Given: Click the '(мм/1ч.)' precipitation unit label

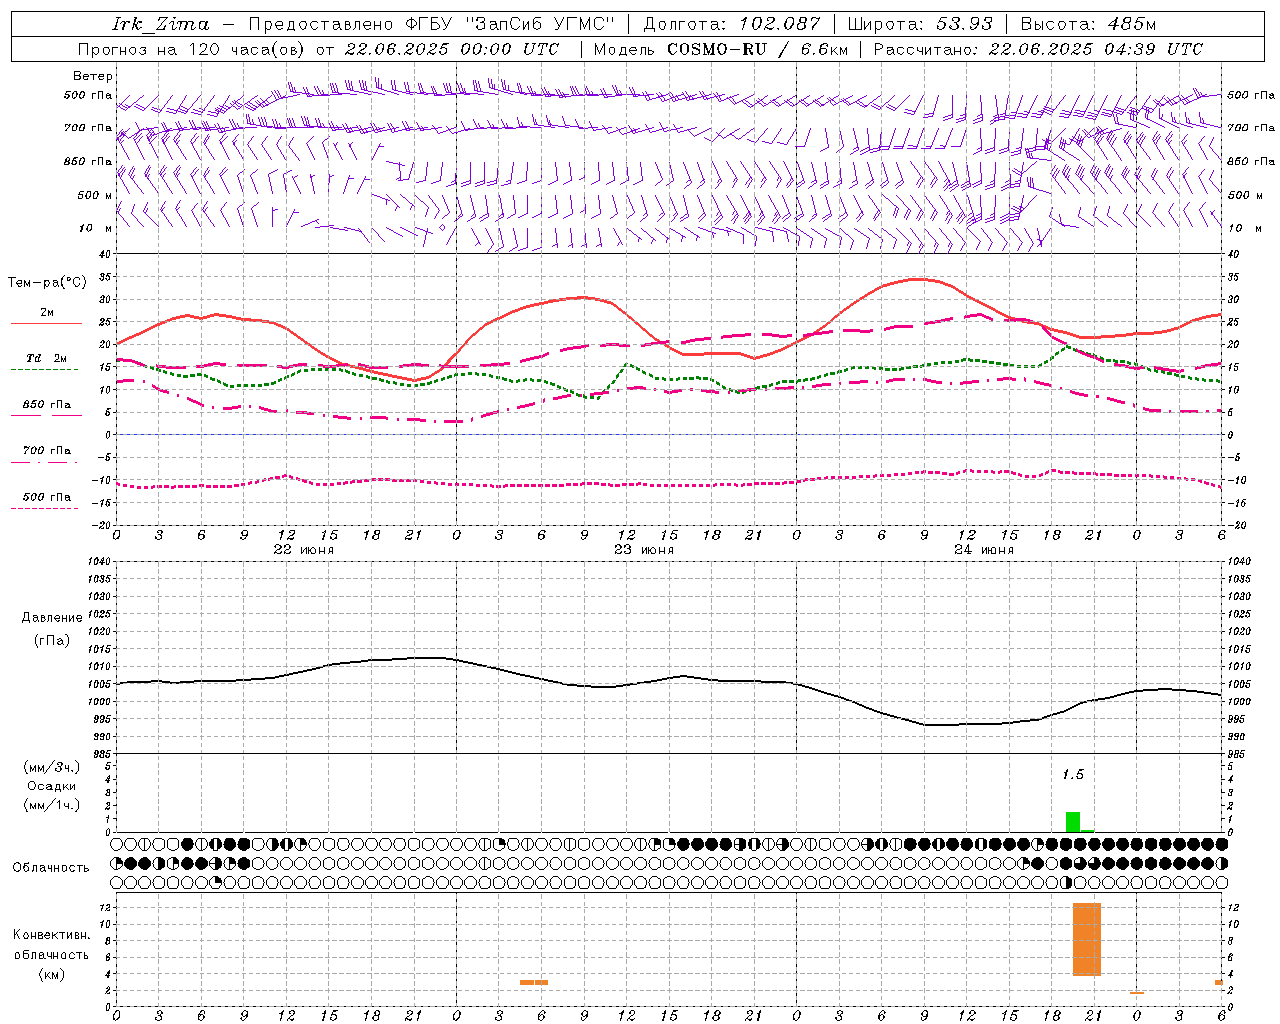Looking at the screenshot, I should click(x=52, y=805).
